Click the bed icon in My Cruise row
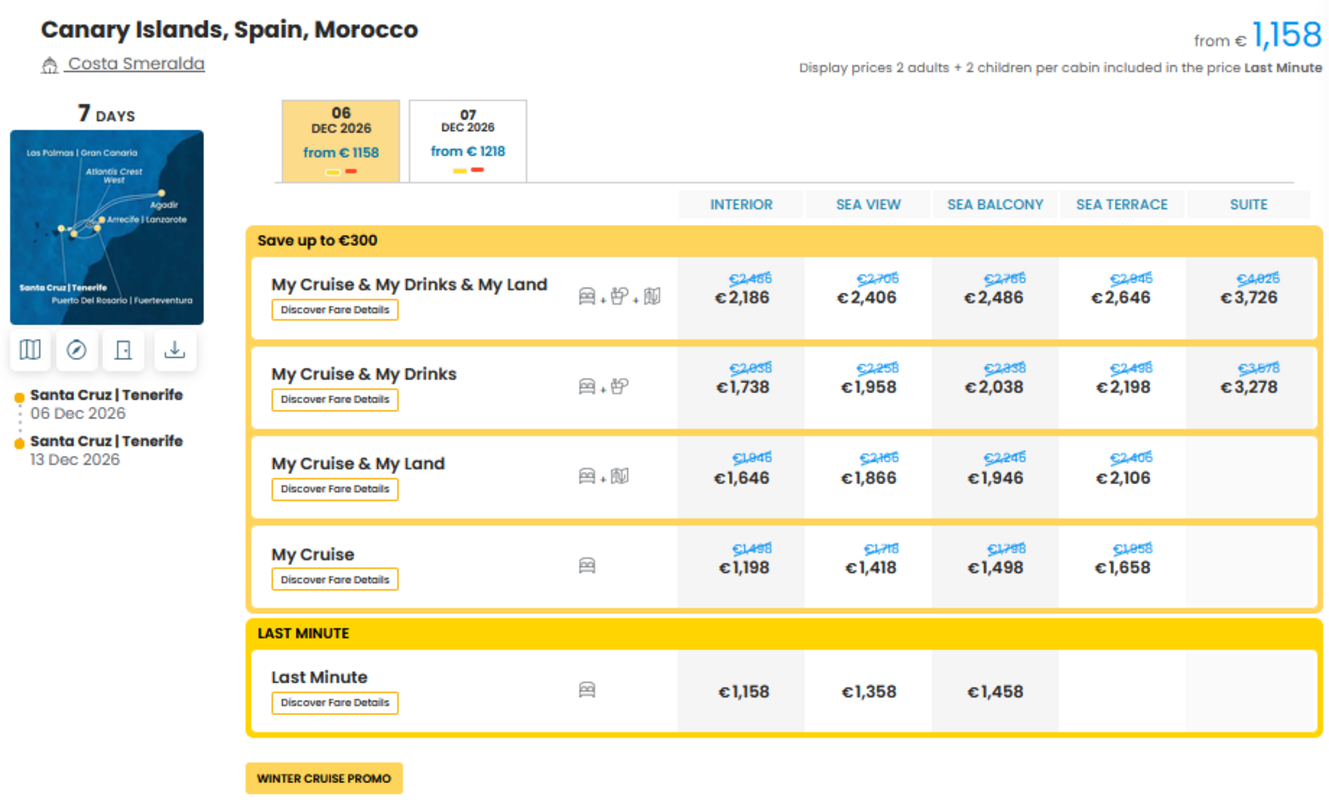 coord(587,566)
